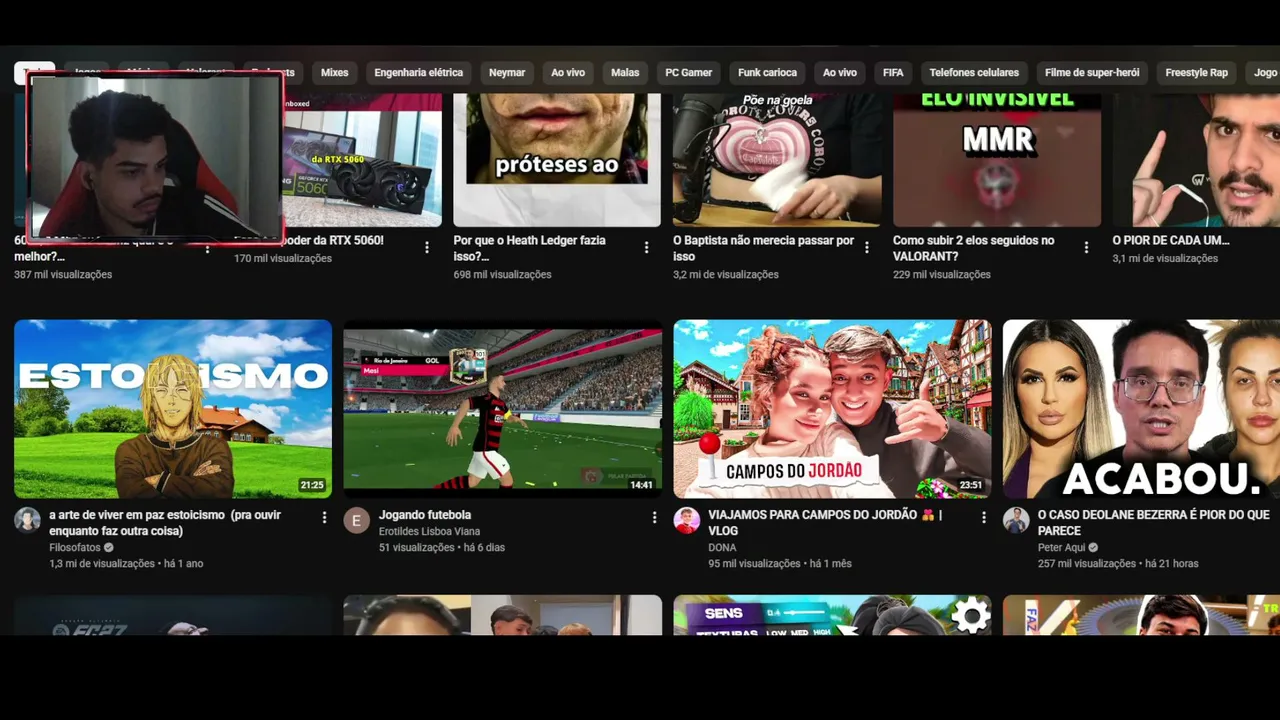Image resolution: width=1280 pixels, height=720 pixels.
Task: Open options menu for Heath Ledger video
Action: tap(647, 247)
